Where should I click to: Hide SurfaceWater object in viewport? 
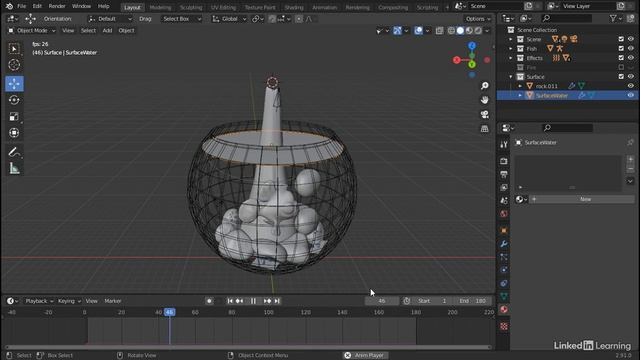pyautogui.click(x=631, y=96)
